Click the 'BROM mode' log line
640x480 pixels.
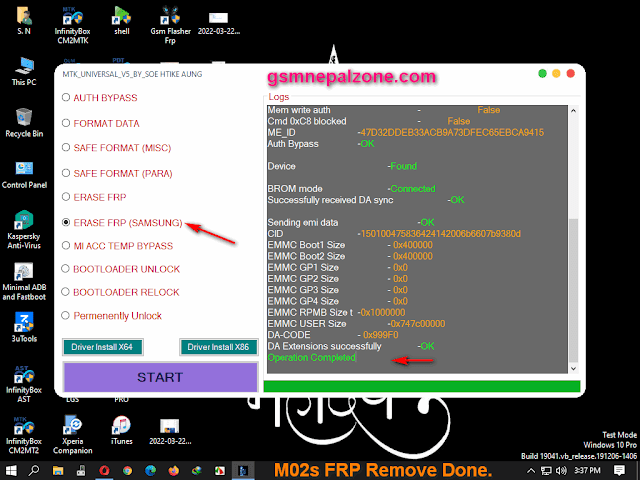(x=351, y=189)
